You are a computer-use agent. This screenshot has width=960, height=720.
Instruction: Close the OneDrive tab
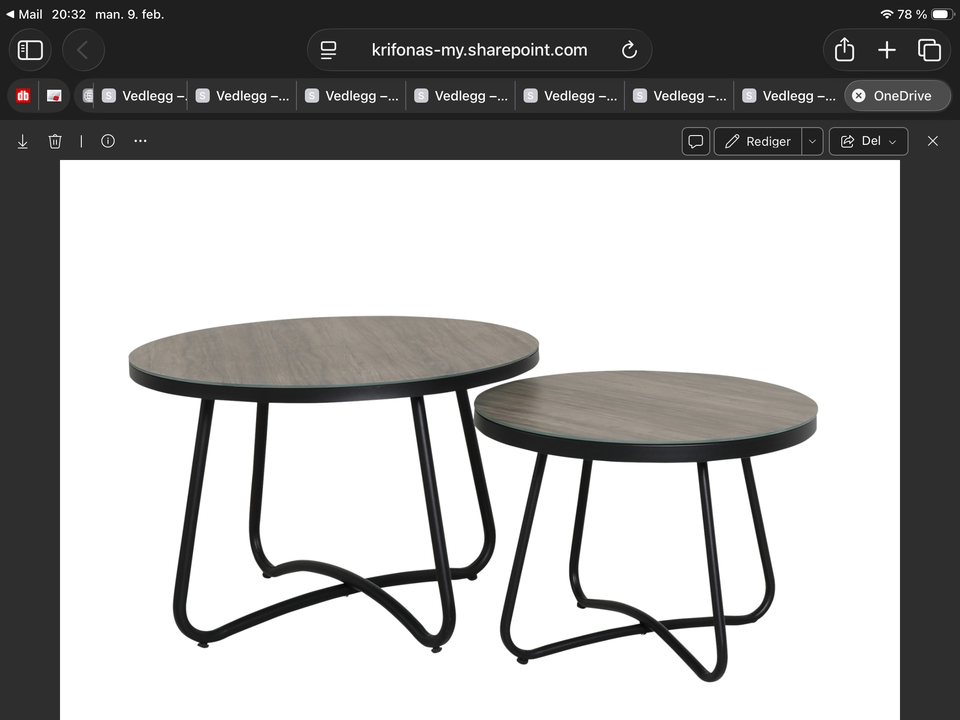(x=859, y=96)
